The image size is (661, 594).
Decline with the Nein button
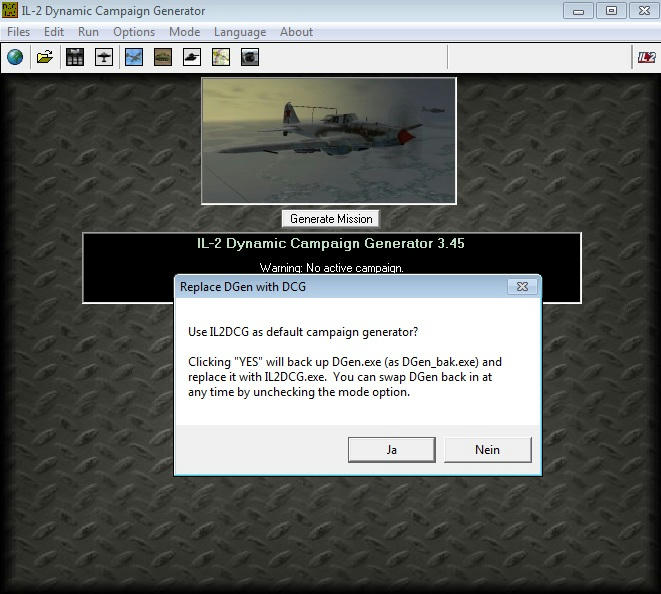(488, 449)
